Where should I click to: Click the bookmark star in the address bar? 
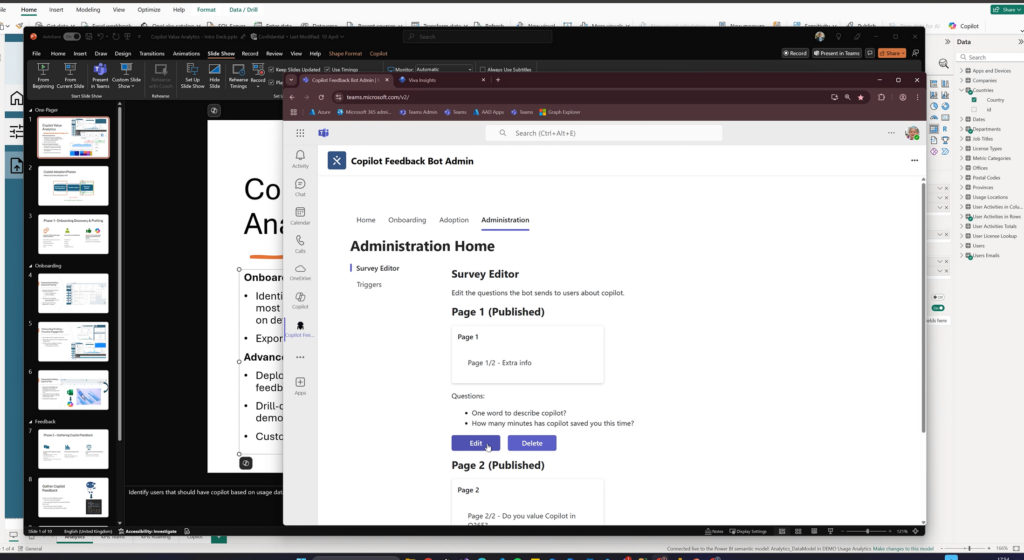[860, 97]
